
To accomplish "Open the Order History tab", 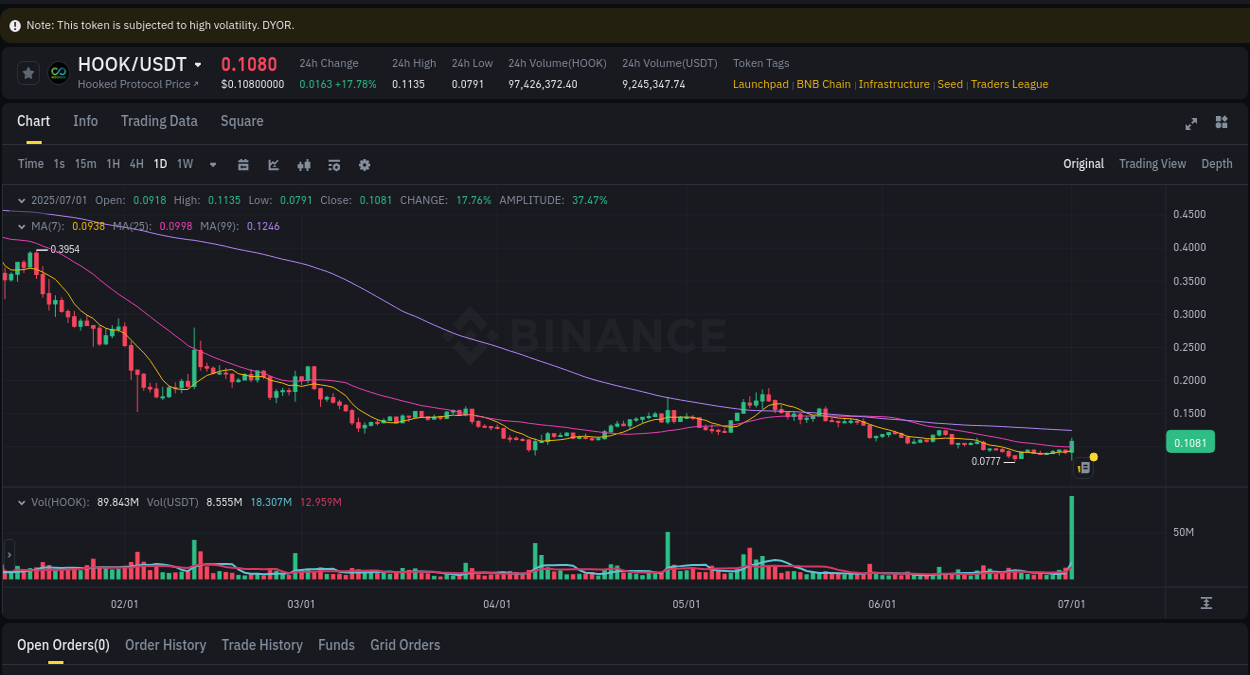I will pos(165,645).
